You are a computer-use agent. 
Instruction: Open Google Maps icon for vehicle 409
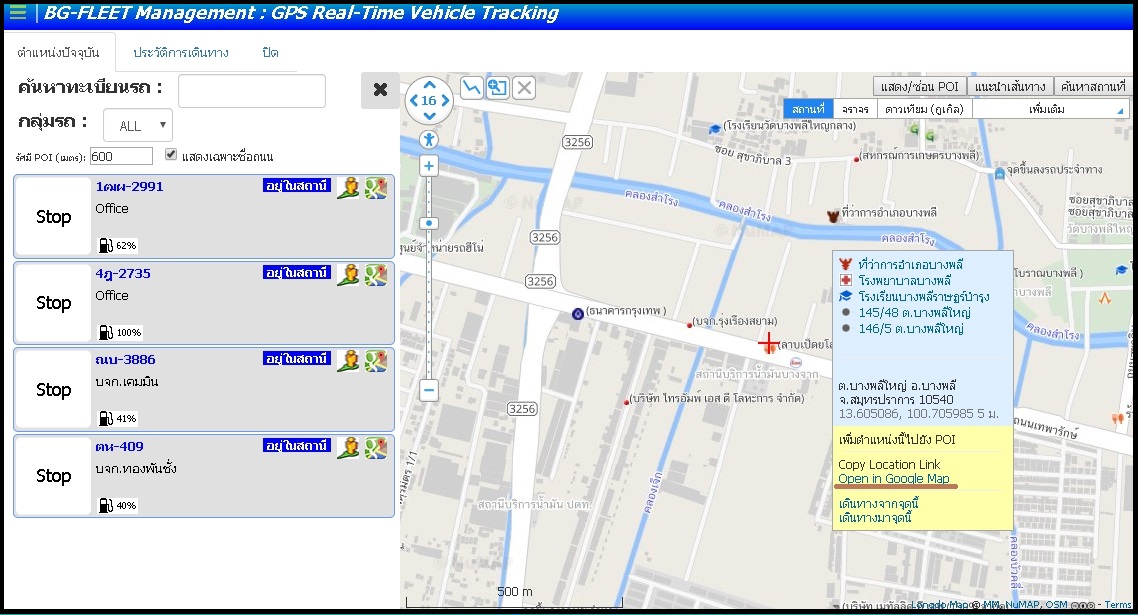376,447
